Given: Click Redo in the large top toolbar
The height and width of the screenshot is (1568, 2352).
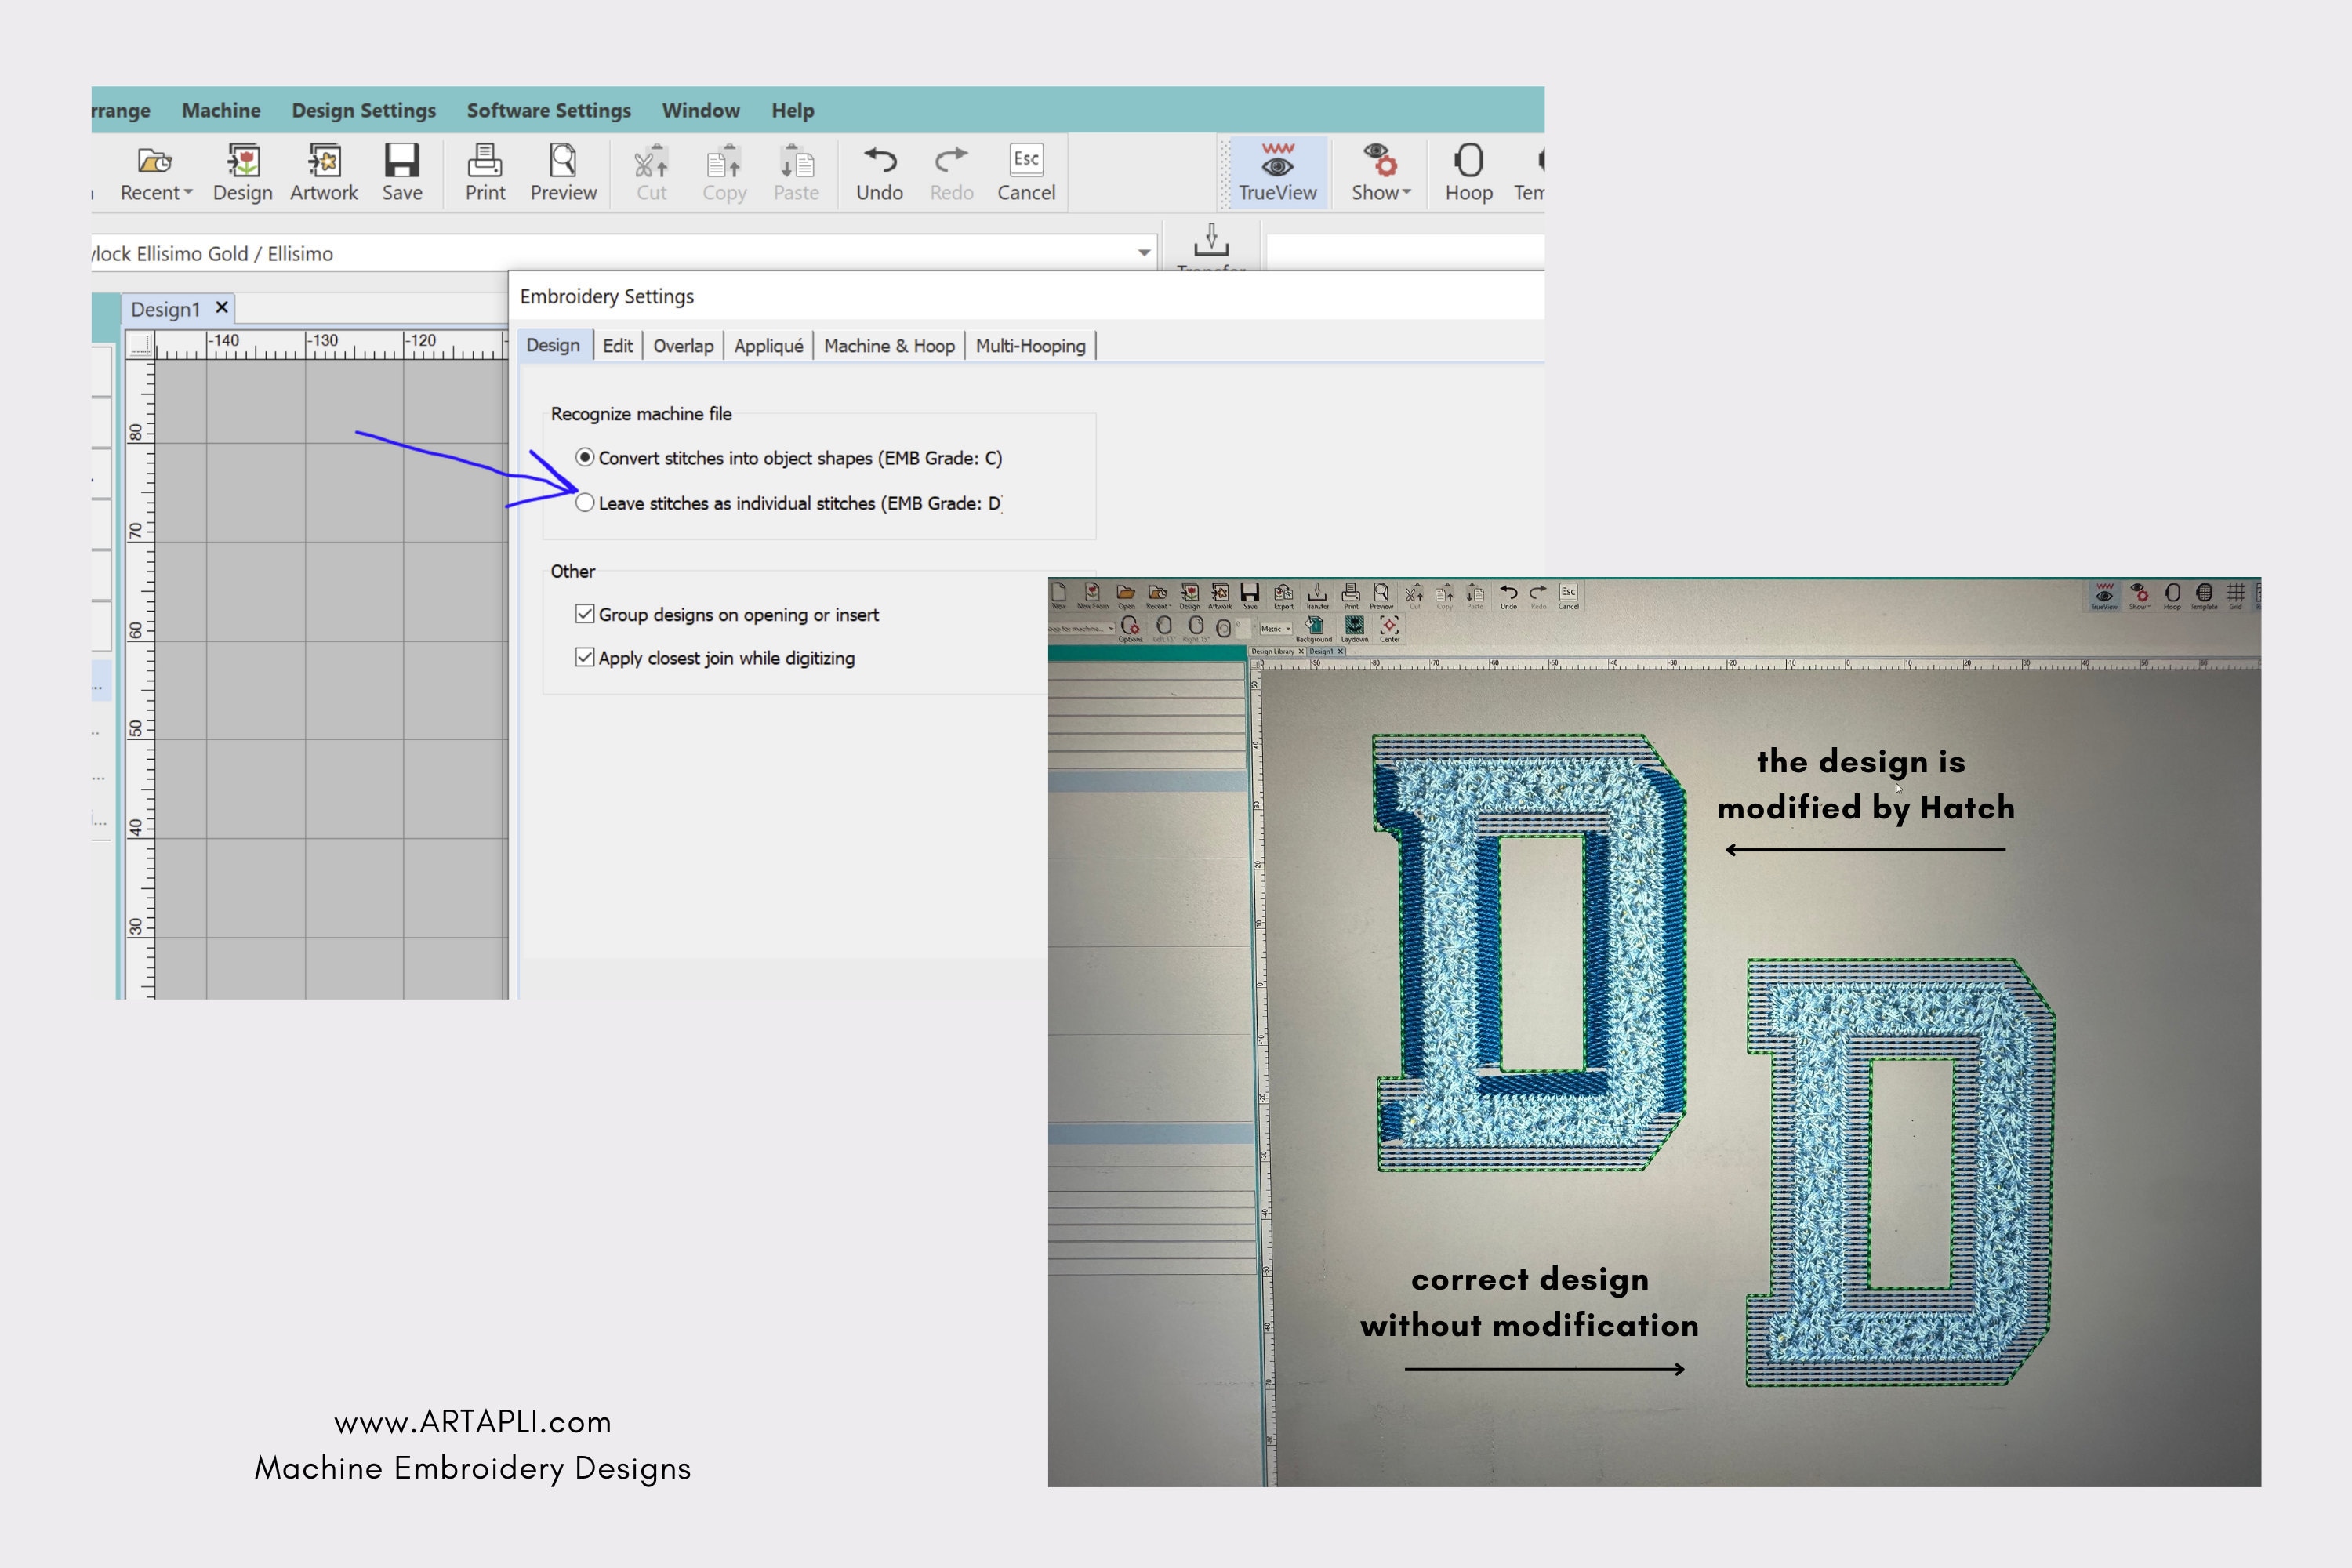Looking at the screenshot, I should tap(951, 173).
